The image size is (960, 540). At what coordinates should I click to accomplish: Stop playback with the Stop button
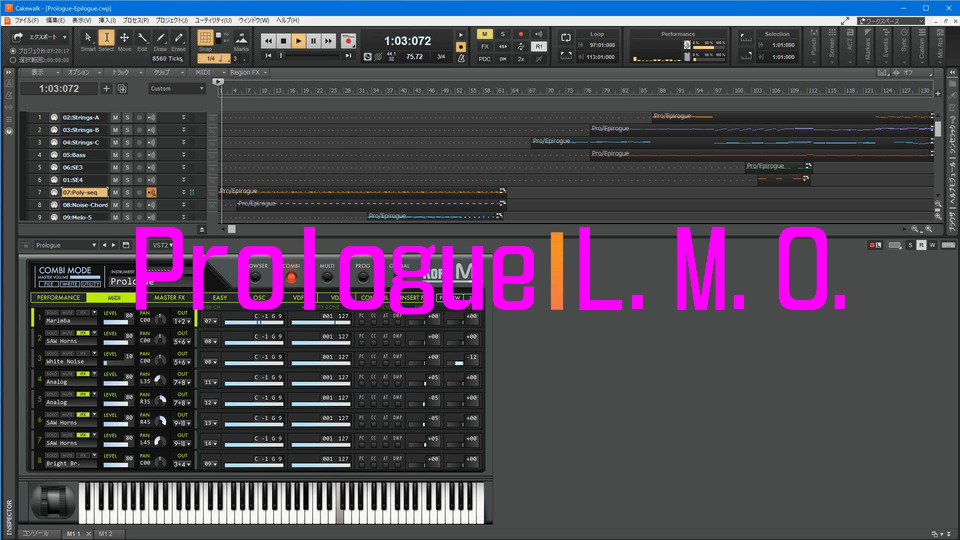click(x=283, y=41)
